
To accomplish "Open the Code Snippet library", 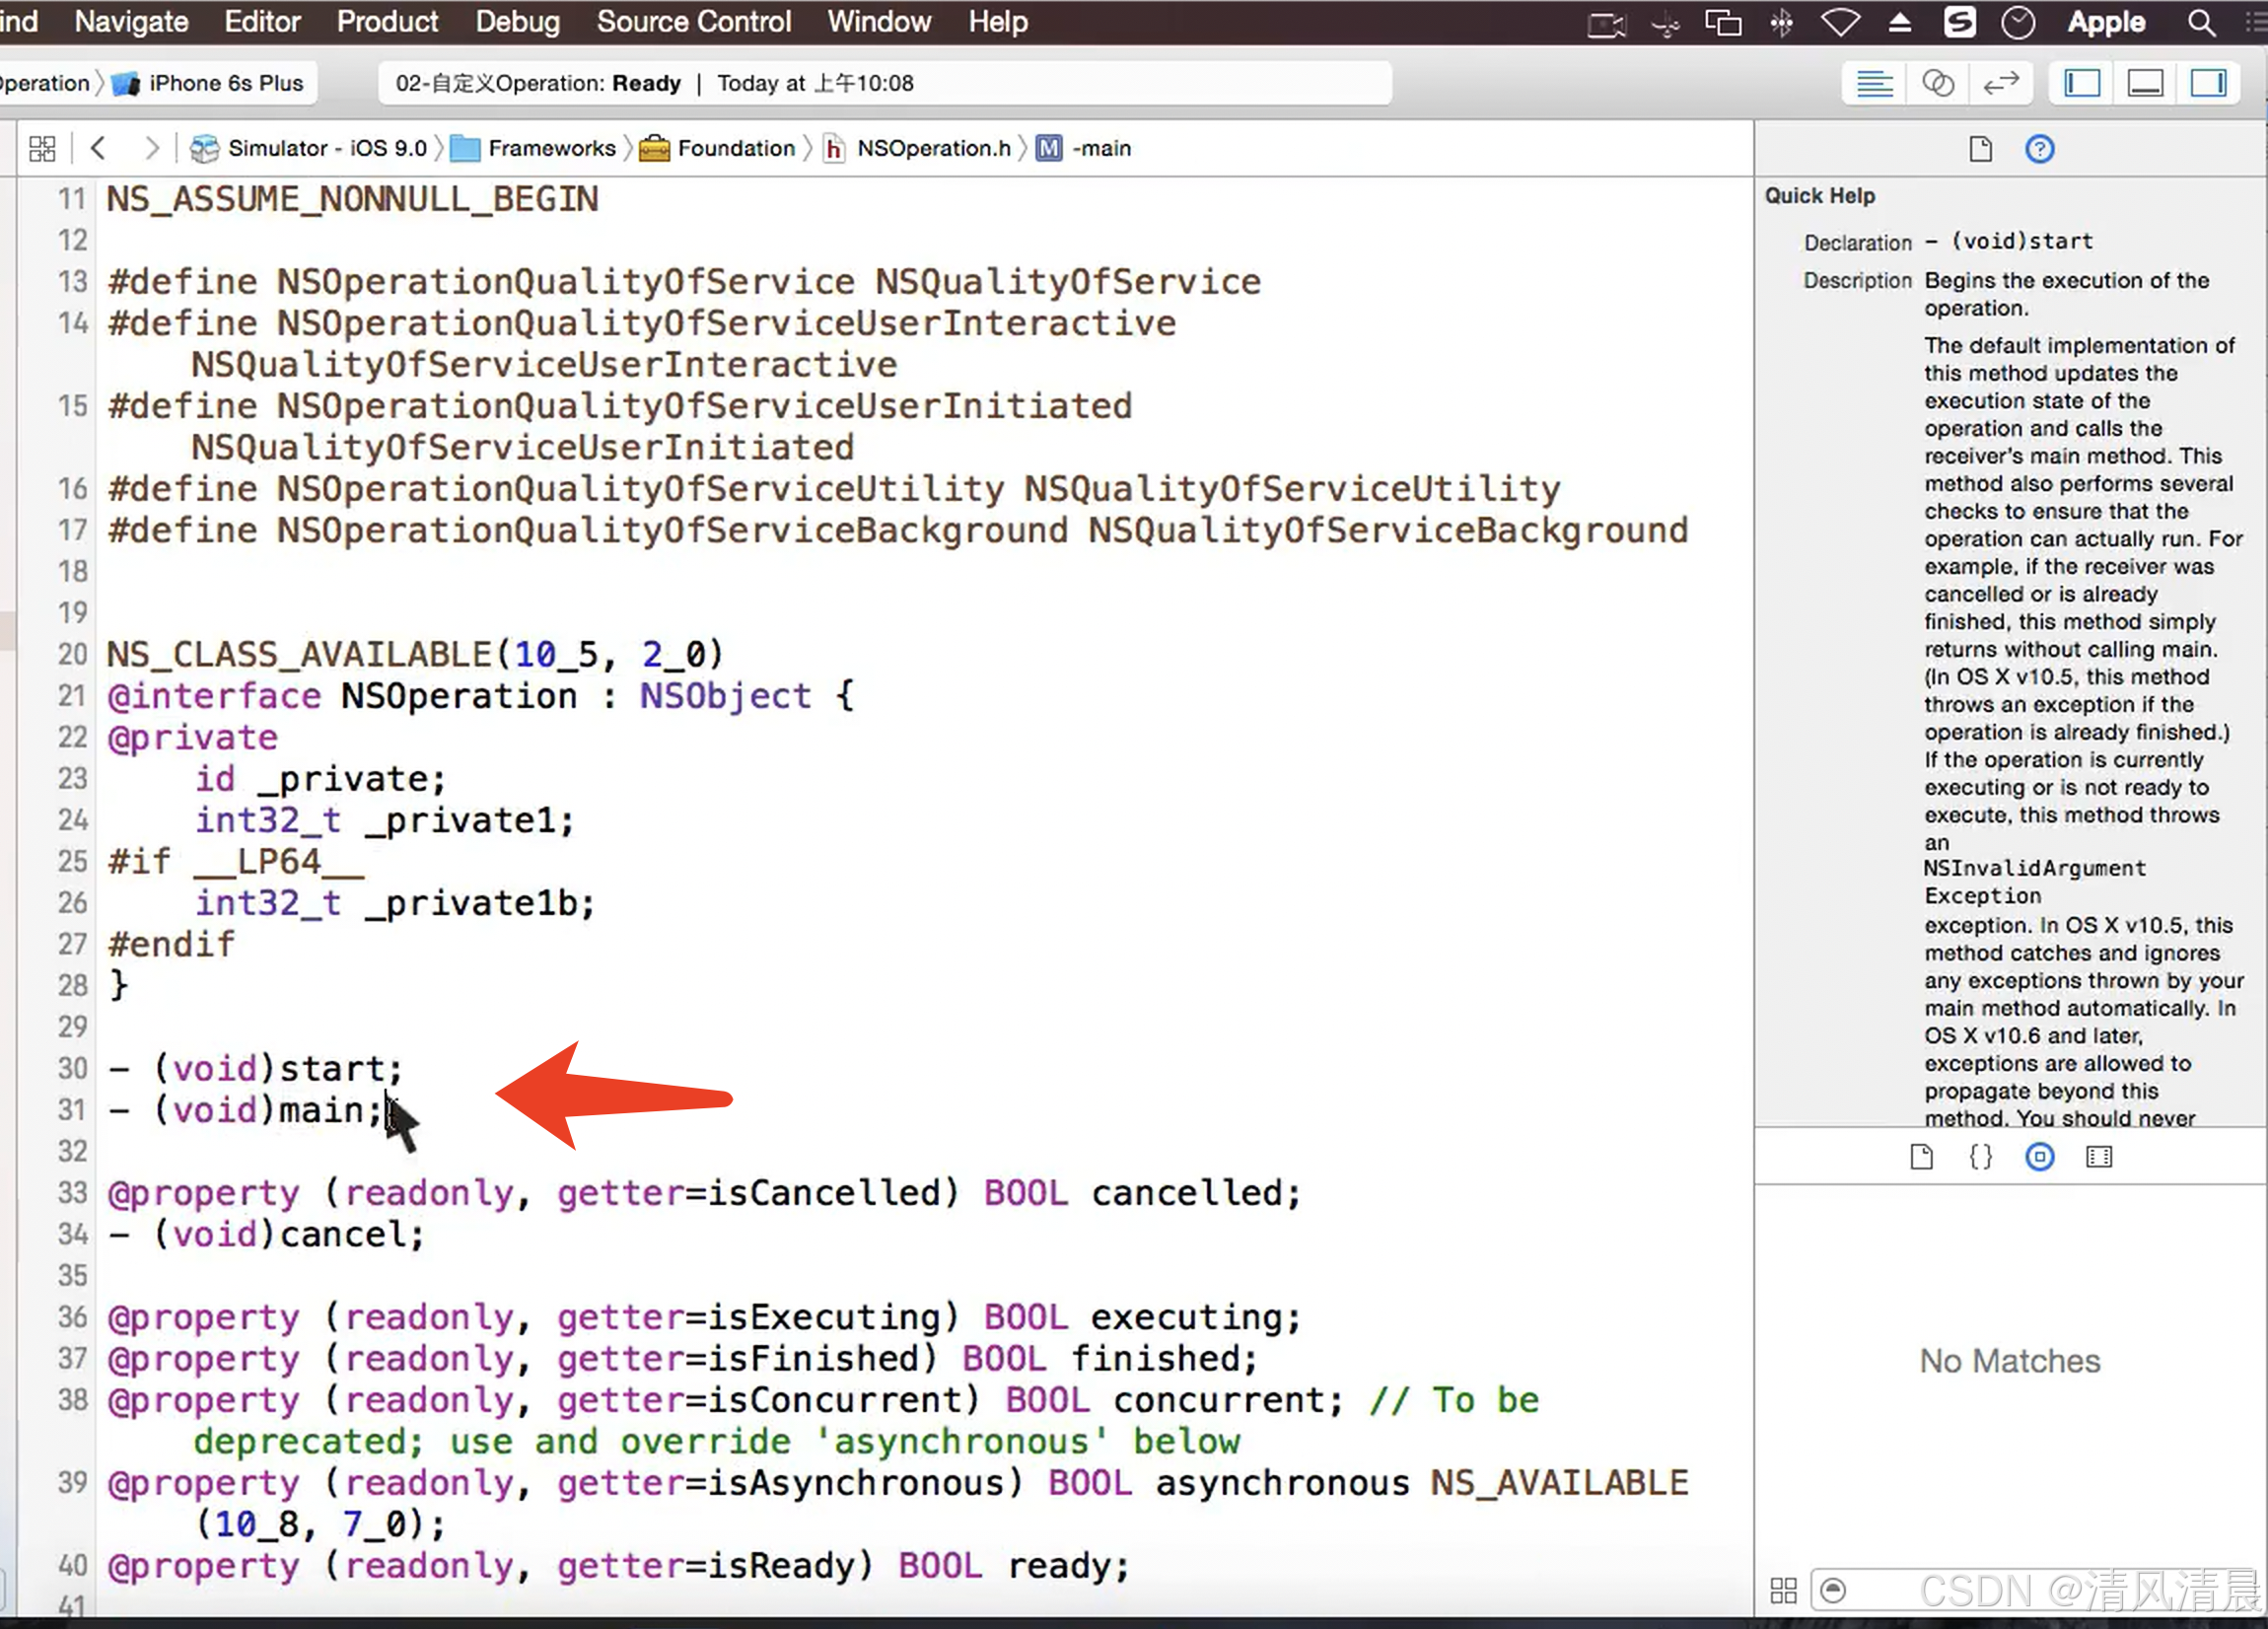I will click(x=1980, y=1157).
